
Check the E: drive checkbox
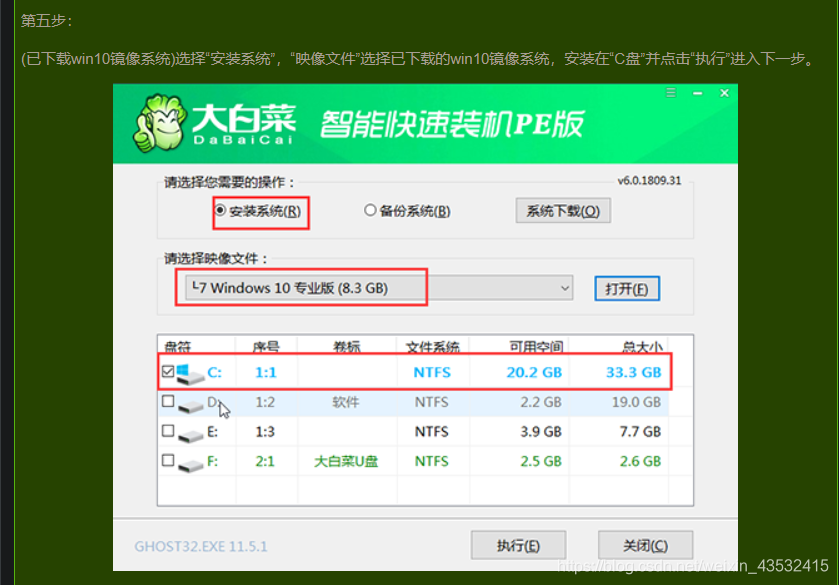168,430
